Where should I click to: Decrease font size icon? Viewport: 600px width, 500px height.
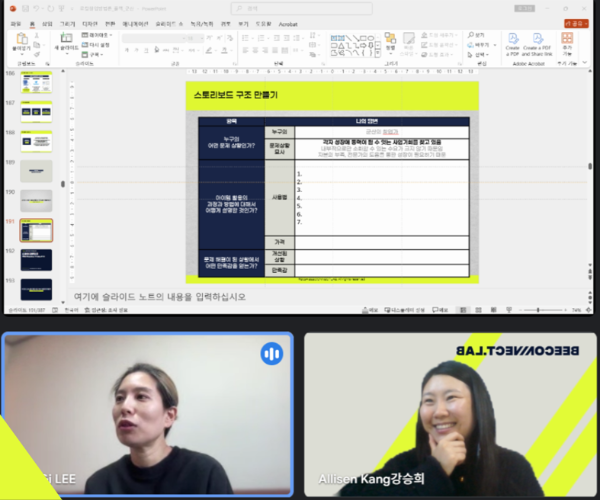(219, 38)
